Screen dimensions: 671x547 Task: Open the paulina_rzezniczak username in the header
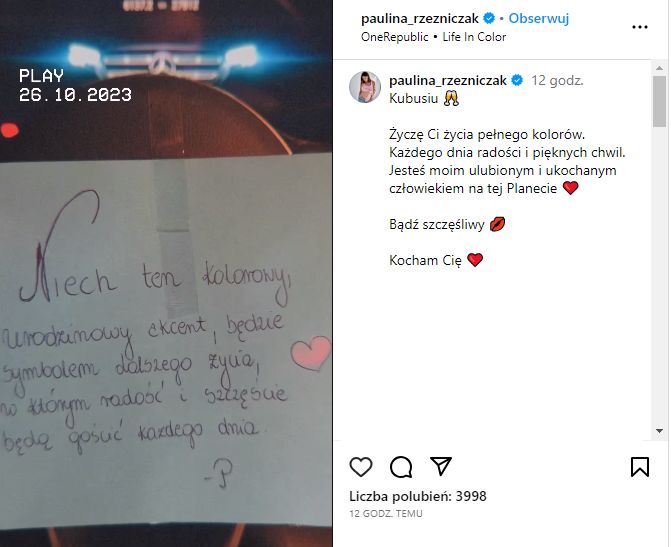(x=419, y=18)
